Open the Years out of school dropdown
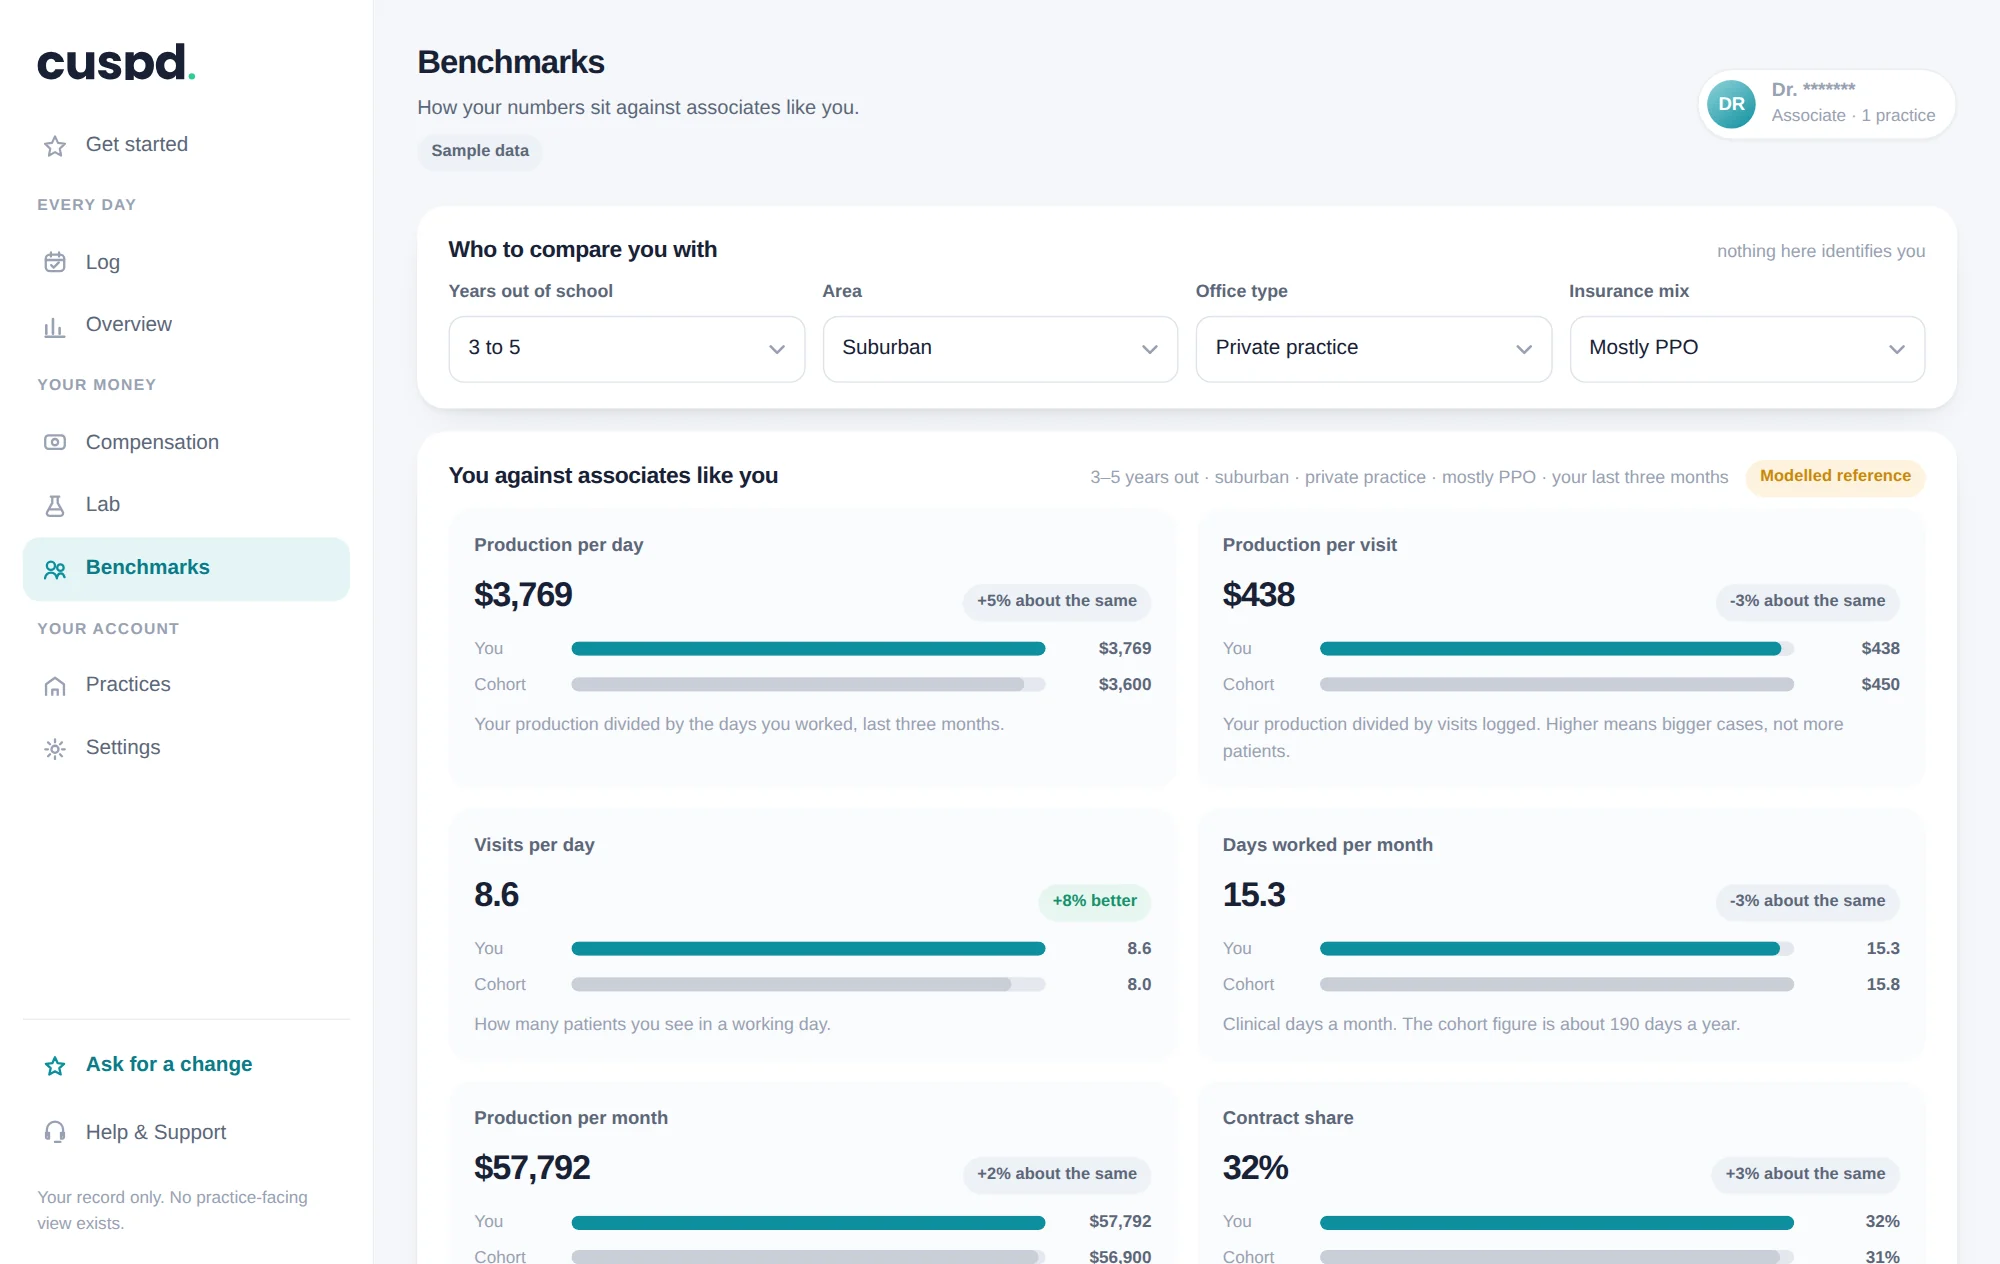 [627, 349]
